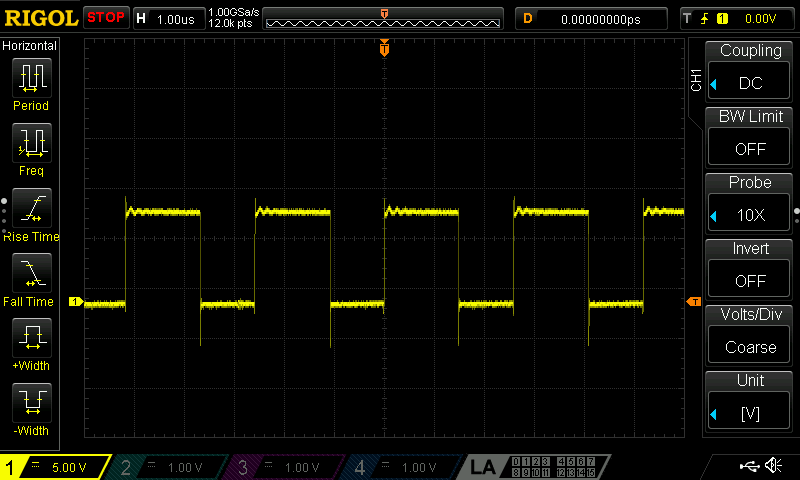Viewport: 800px width, 480px height.
Task: Click the orange trigger position marker
Action: pyautogui.click(x=384, y=48)
